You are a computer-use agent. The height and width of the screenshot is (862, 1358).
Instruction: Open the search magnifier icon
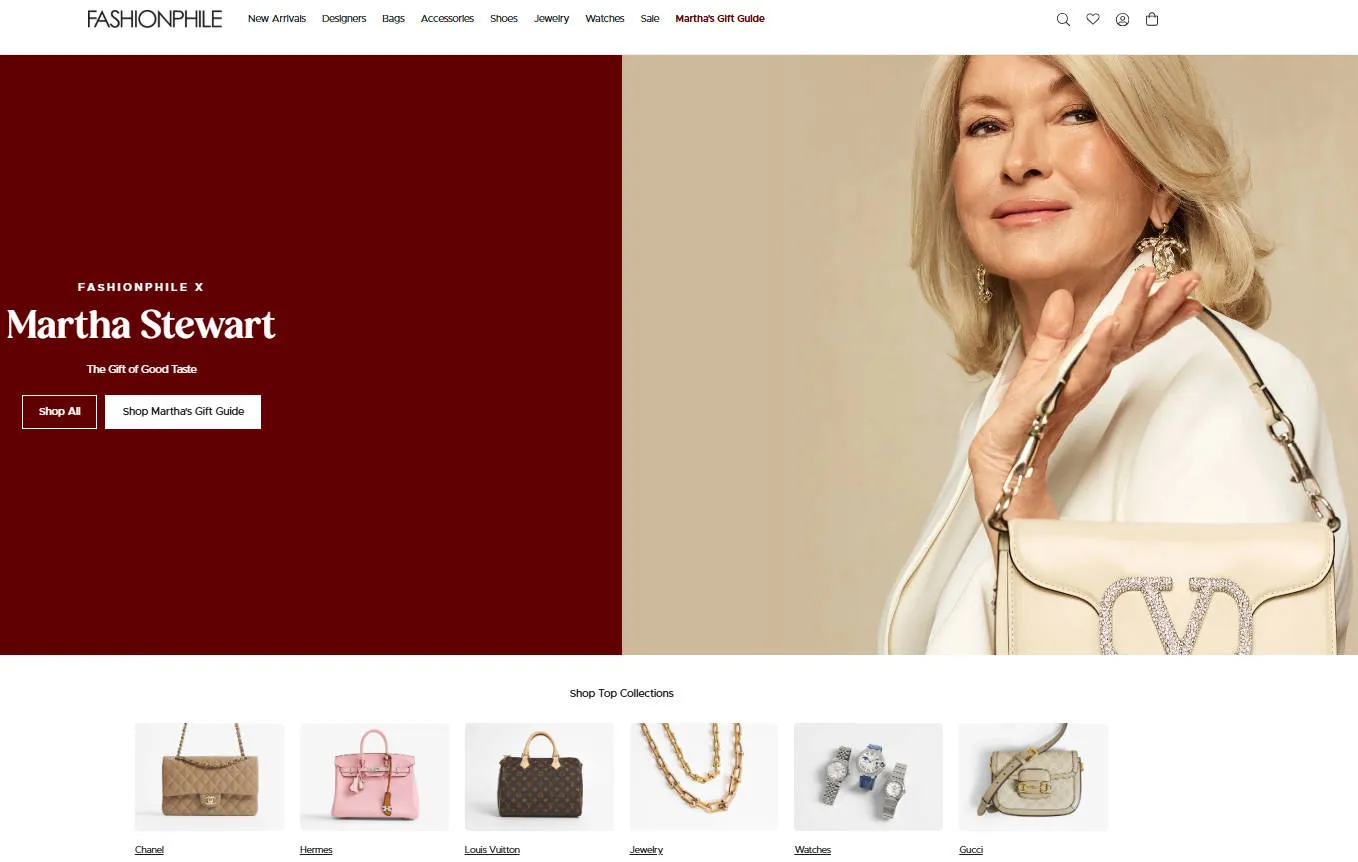coord(1063,19)
